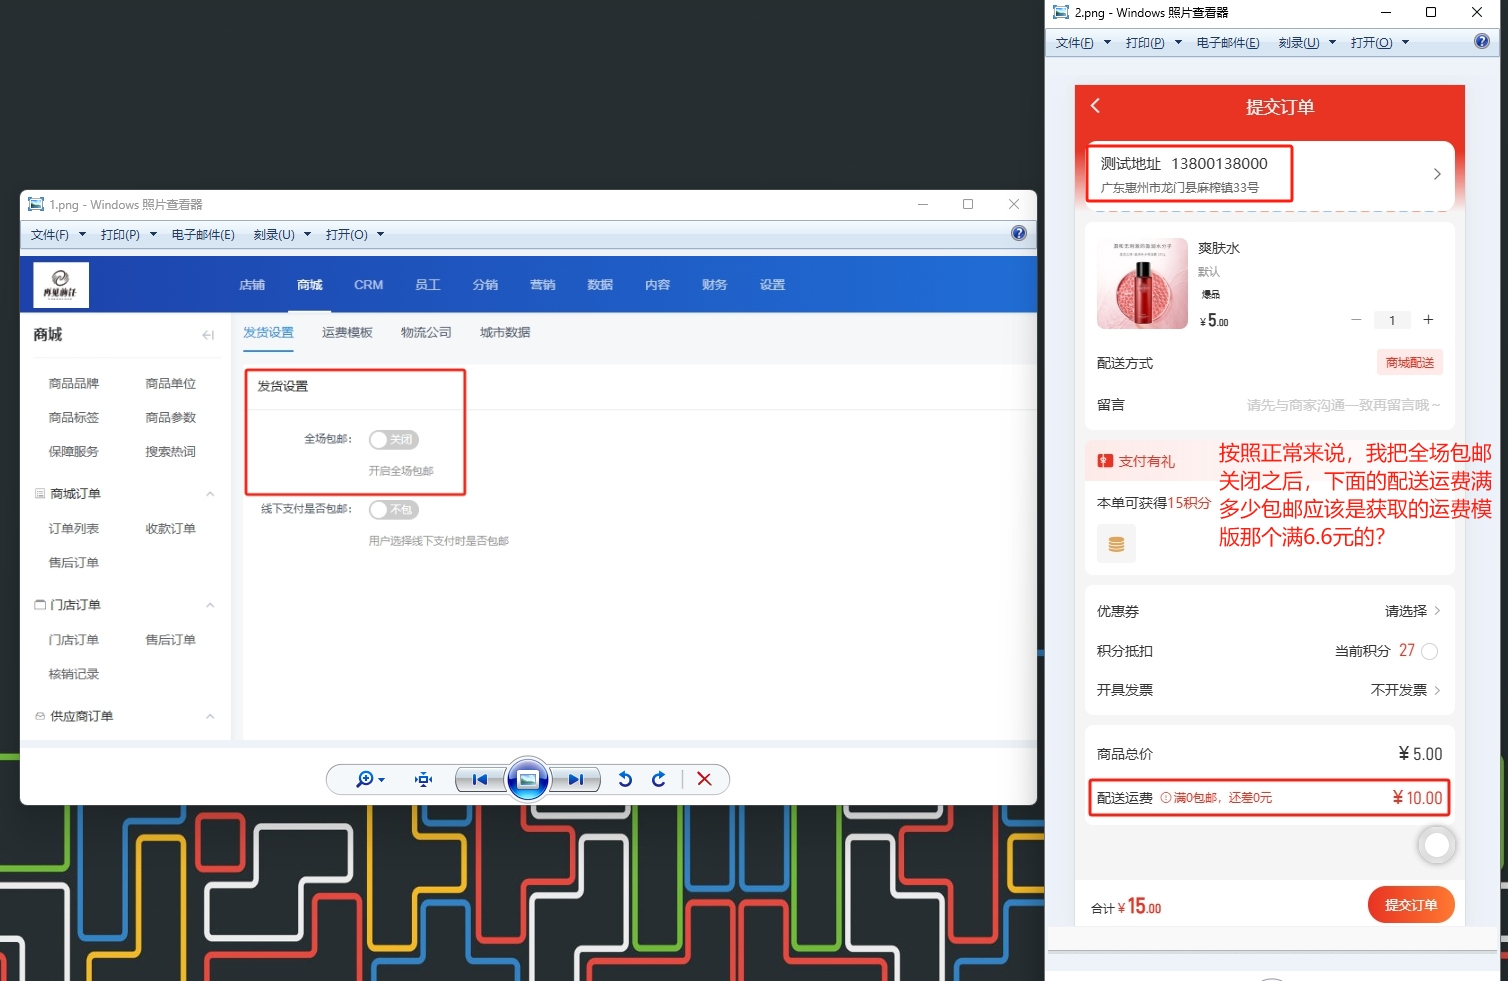1508x981 pixels.
Task: Click back arrow on 提交订单 page
Action: (1096, 106)
